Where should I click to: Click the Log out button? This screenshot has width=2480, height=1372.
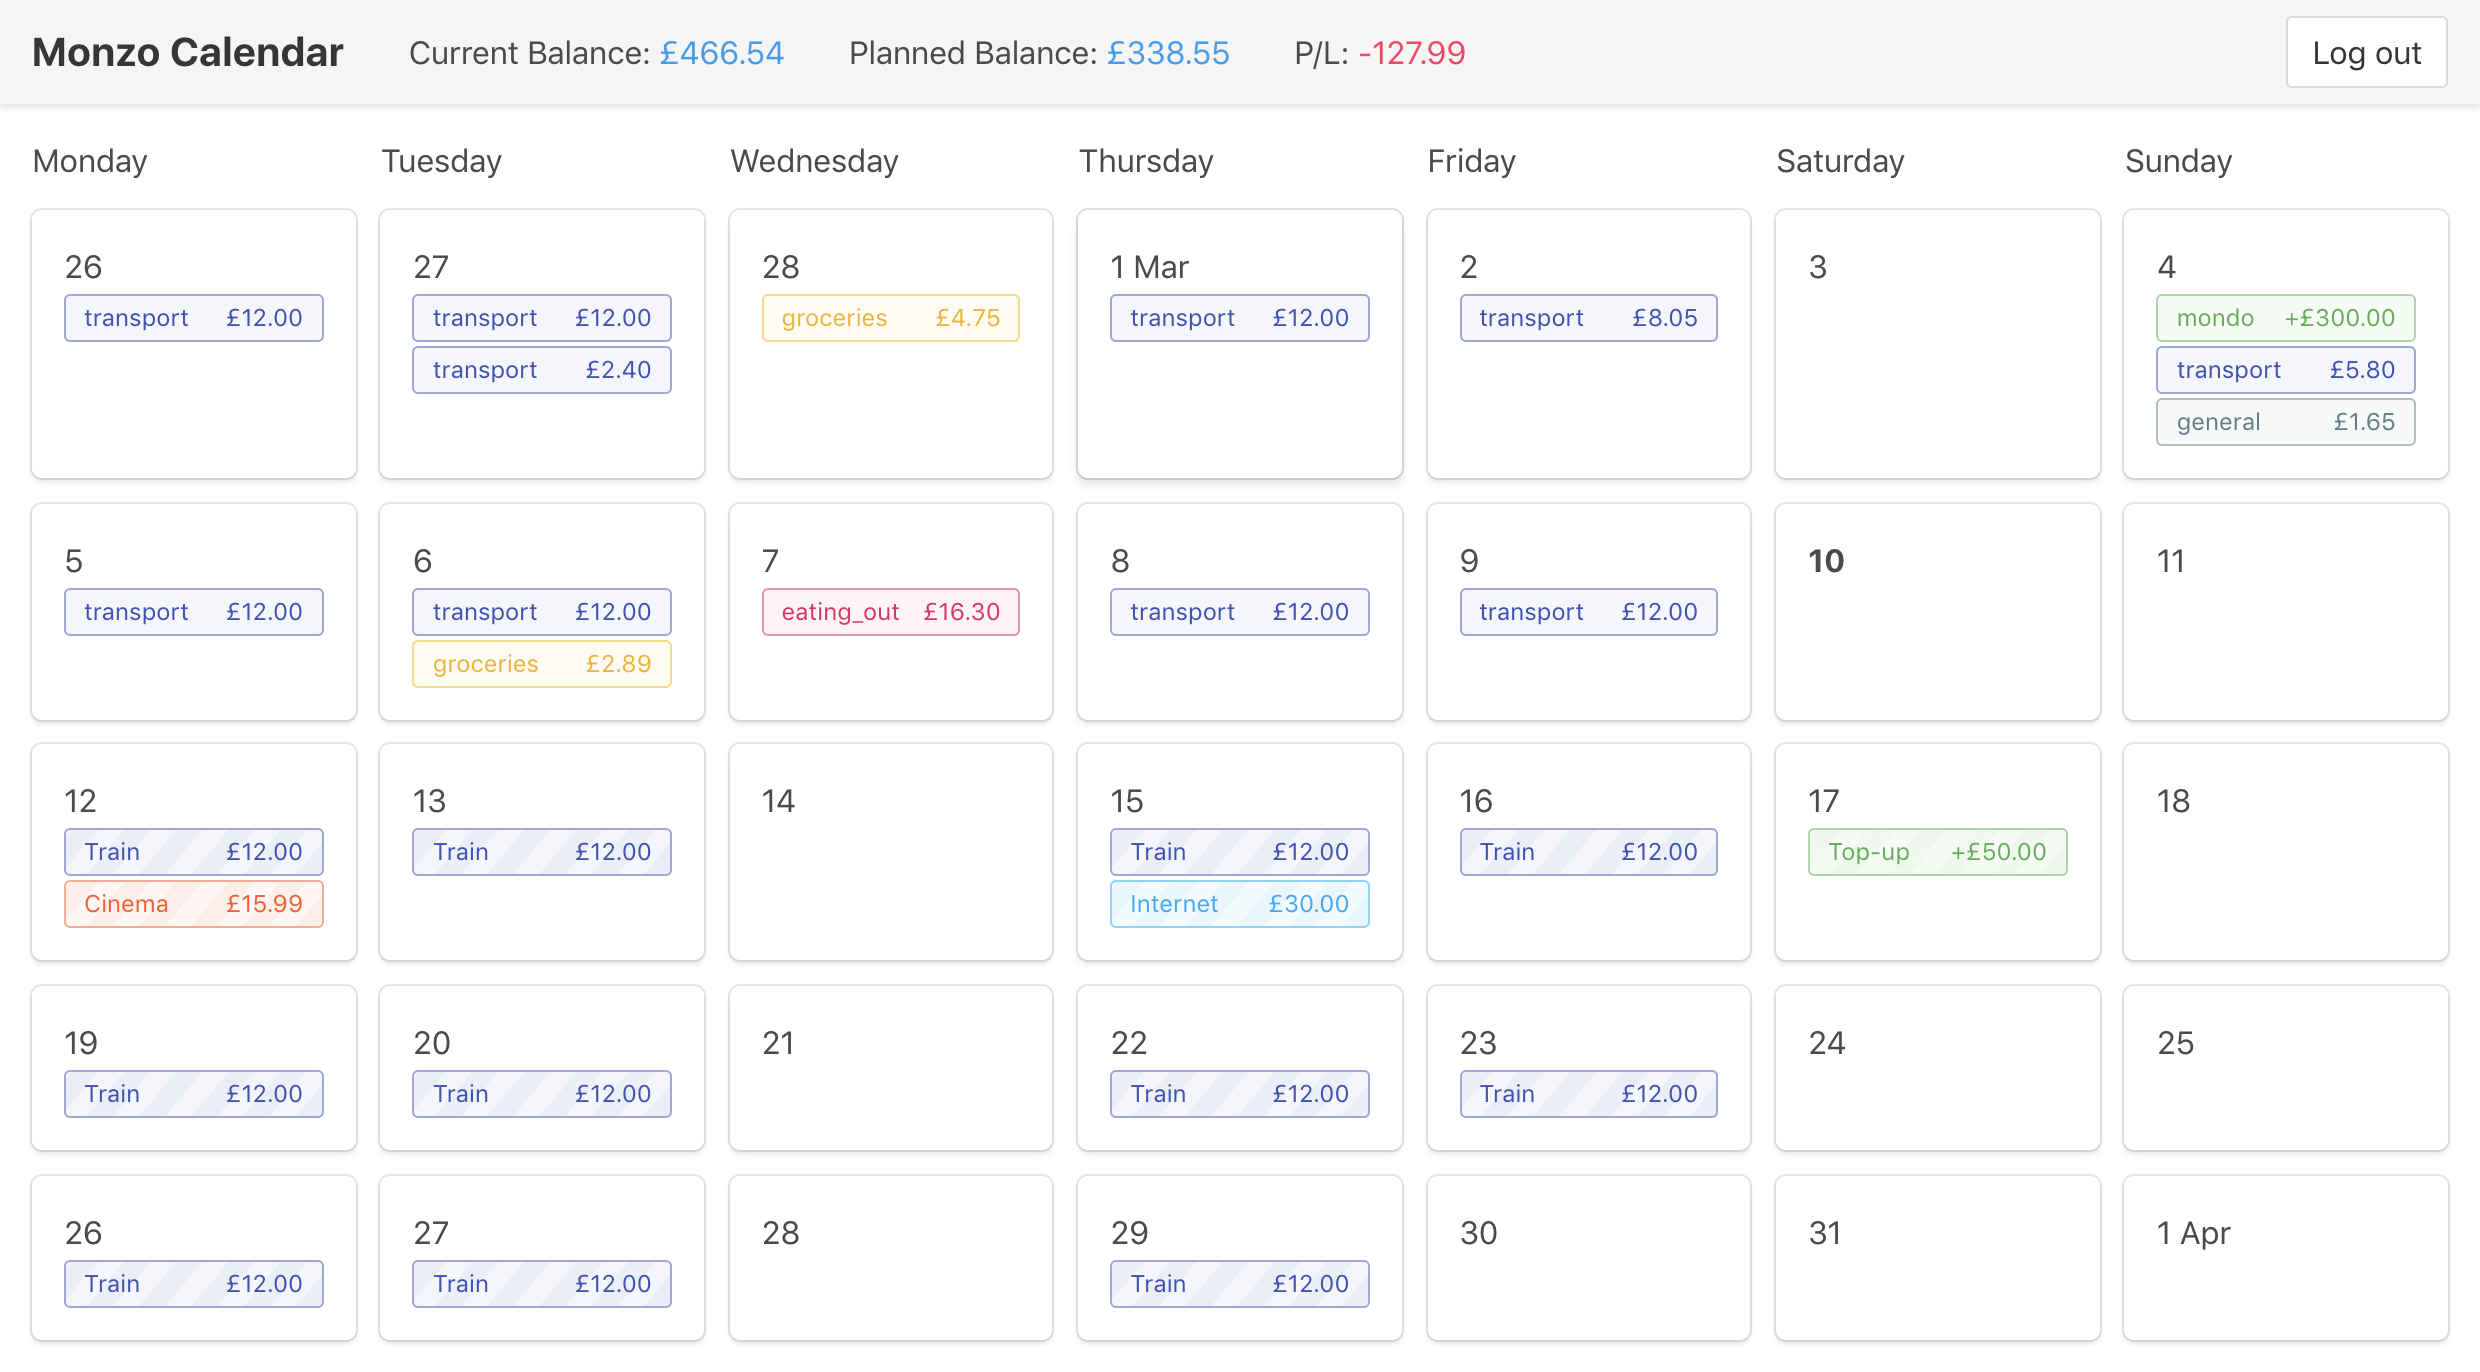click(x=2366, y=52)
